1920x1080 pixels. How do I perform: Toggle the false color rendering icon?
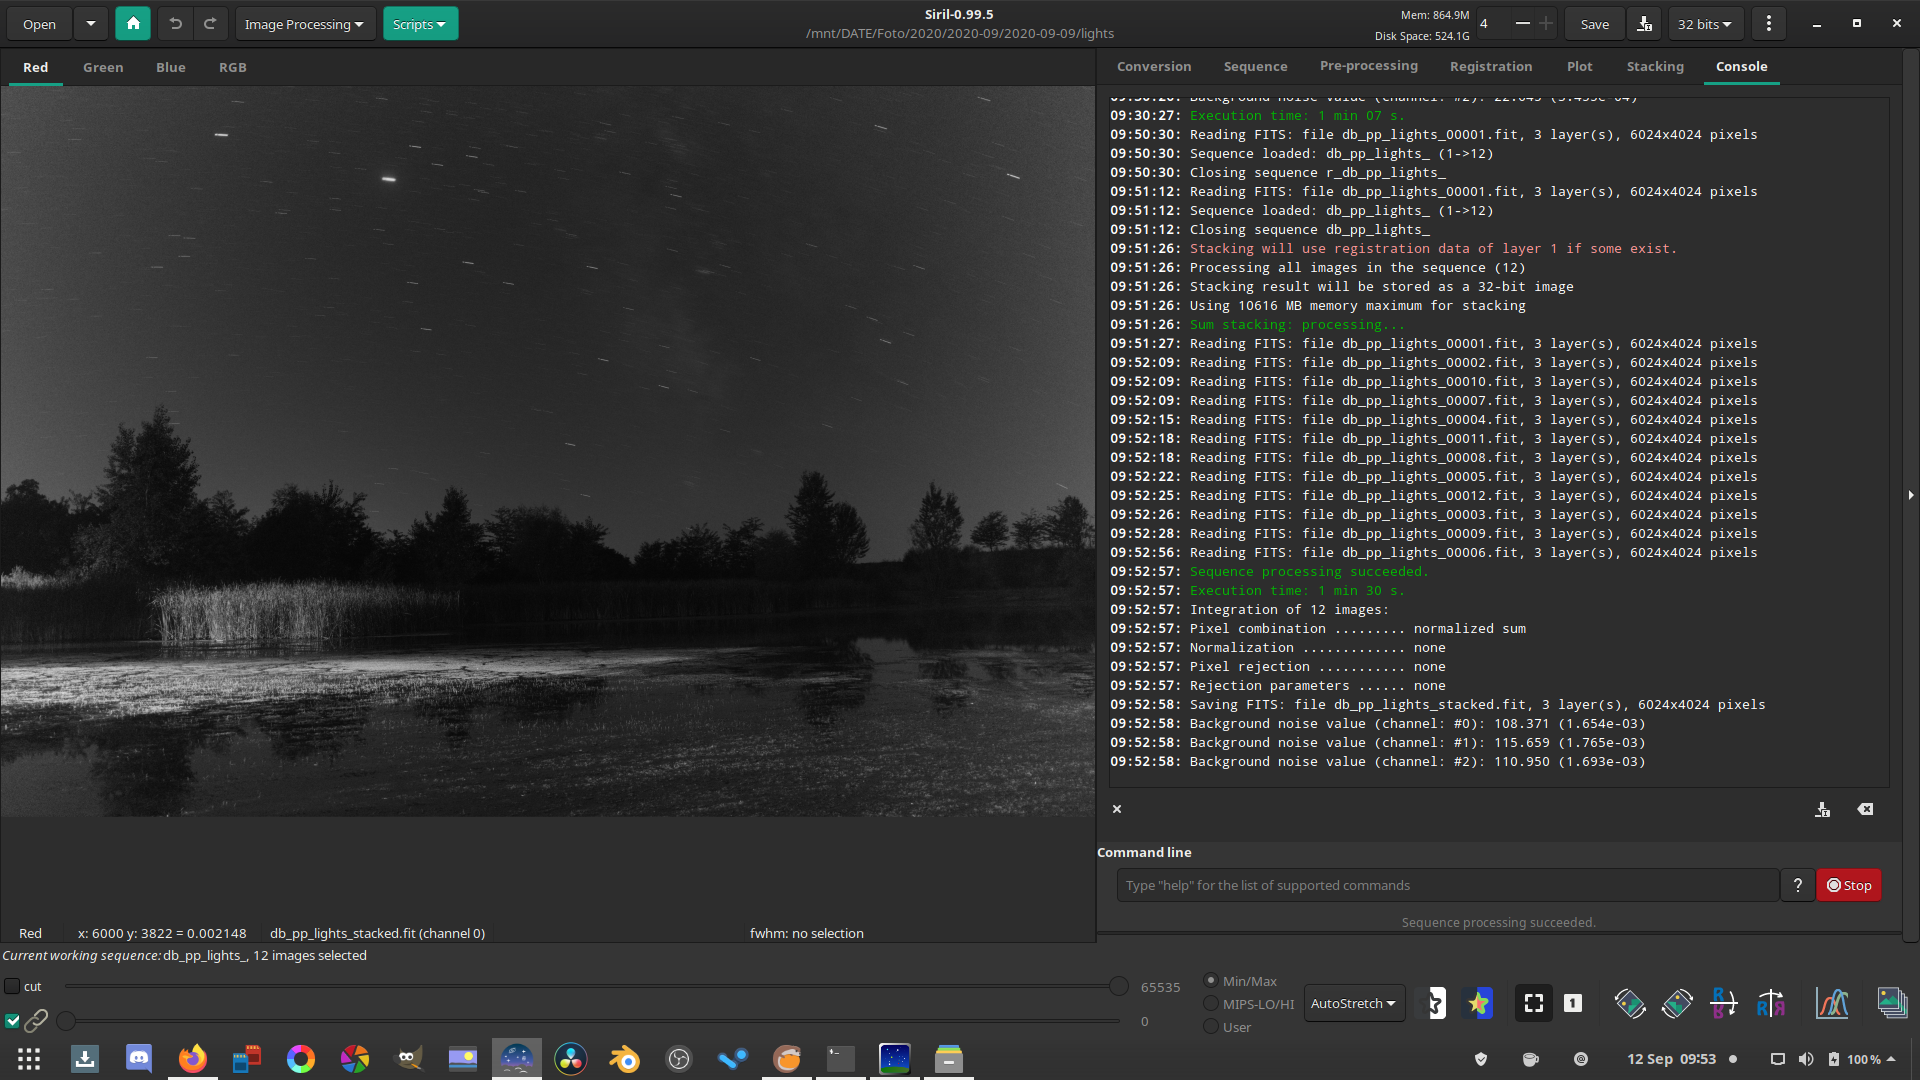pos(1478,1003)
